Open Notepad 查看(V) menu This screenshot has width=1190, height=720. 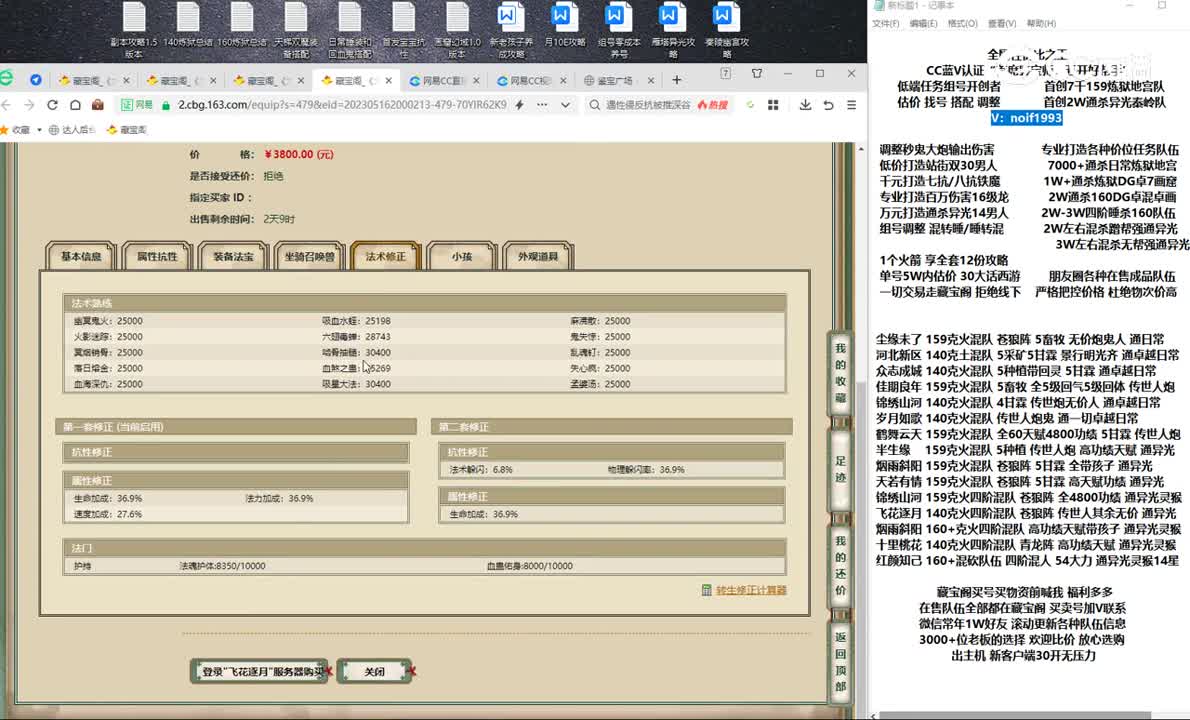pyautogui.click(x=1002, y=24)
